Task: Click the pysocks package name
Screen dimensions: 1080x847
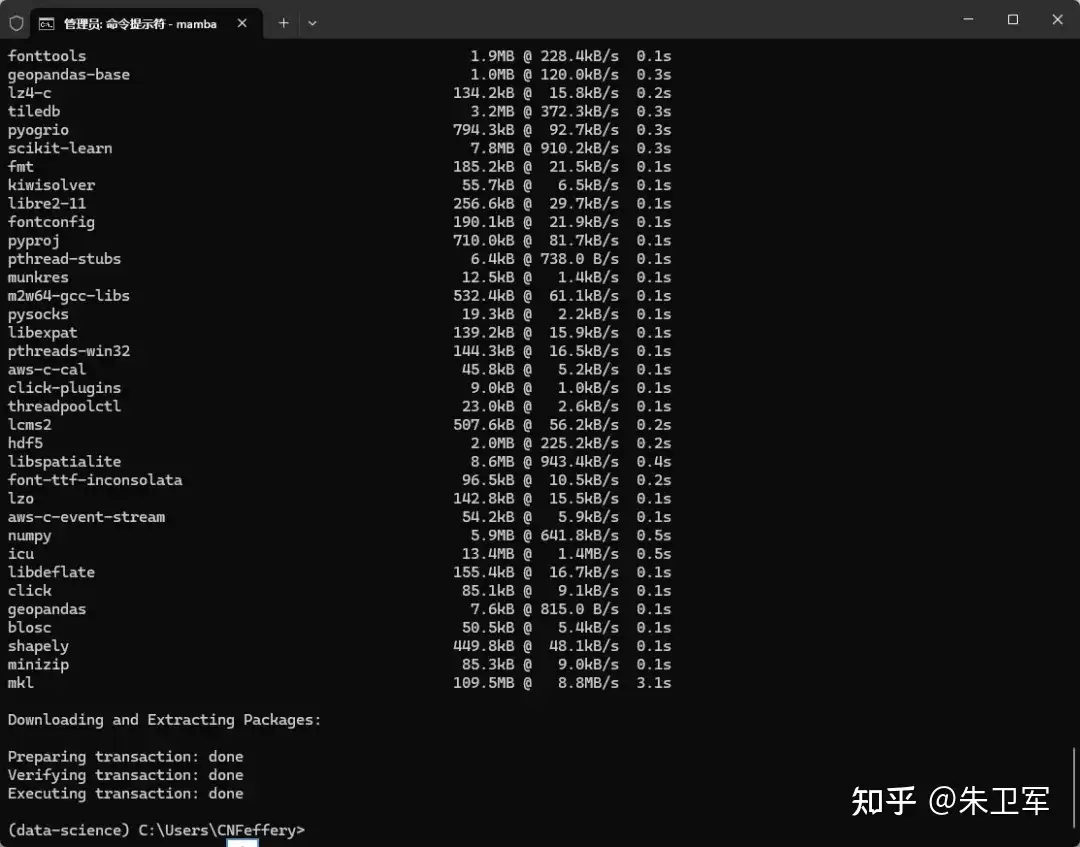Action: 38,315
